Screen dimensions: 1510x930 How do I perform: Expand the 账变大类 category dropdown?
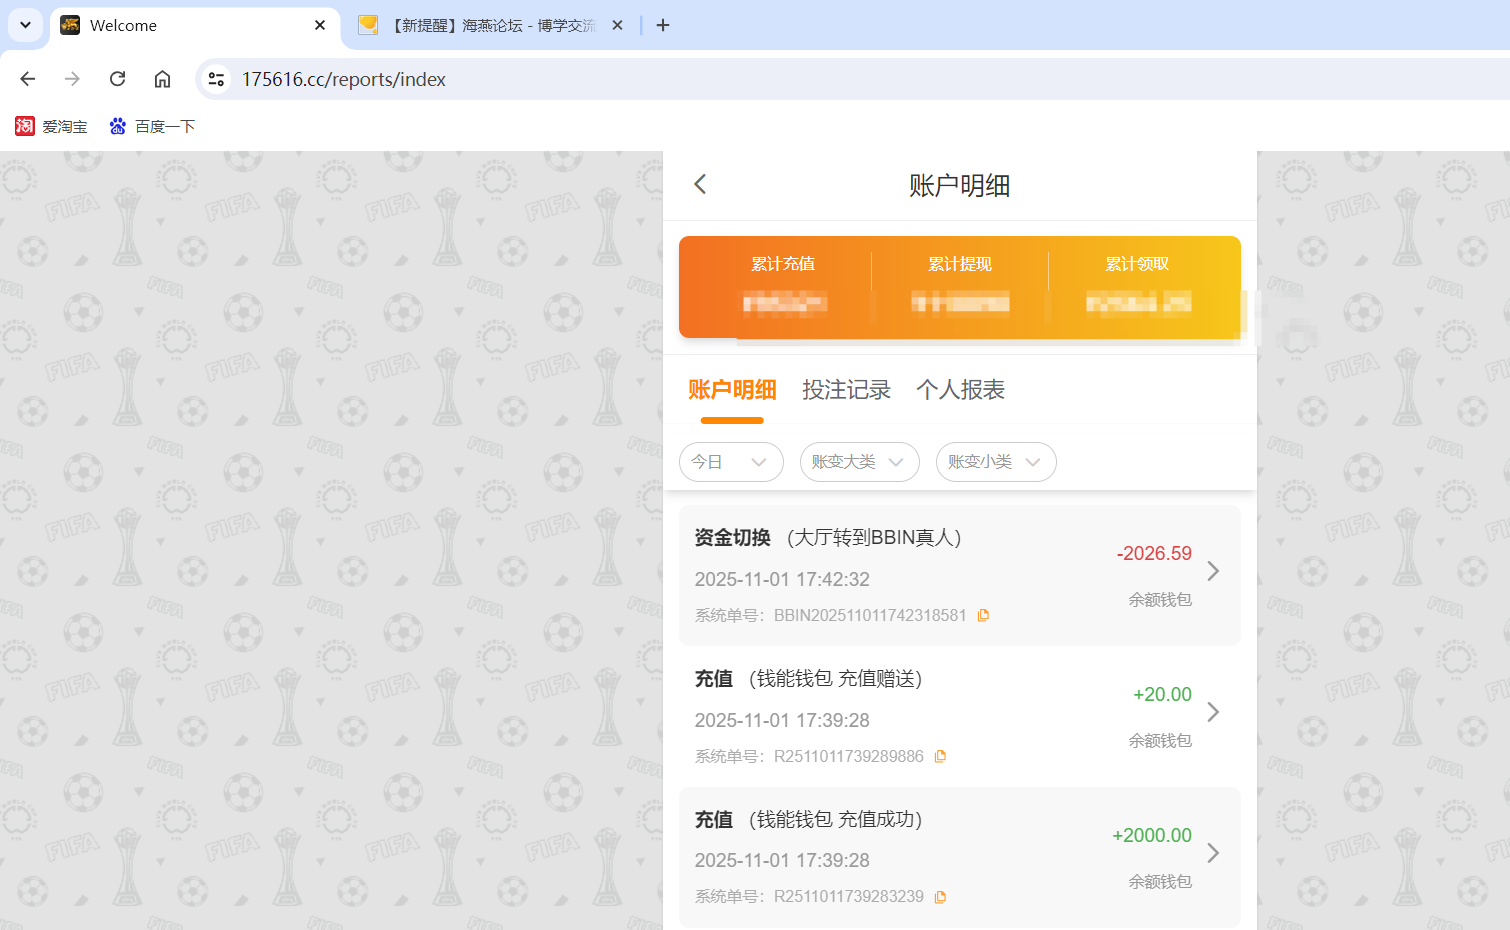coord(859,462)
